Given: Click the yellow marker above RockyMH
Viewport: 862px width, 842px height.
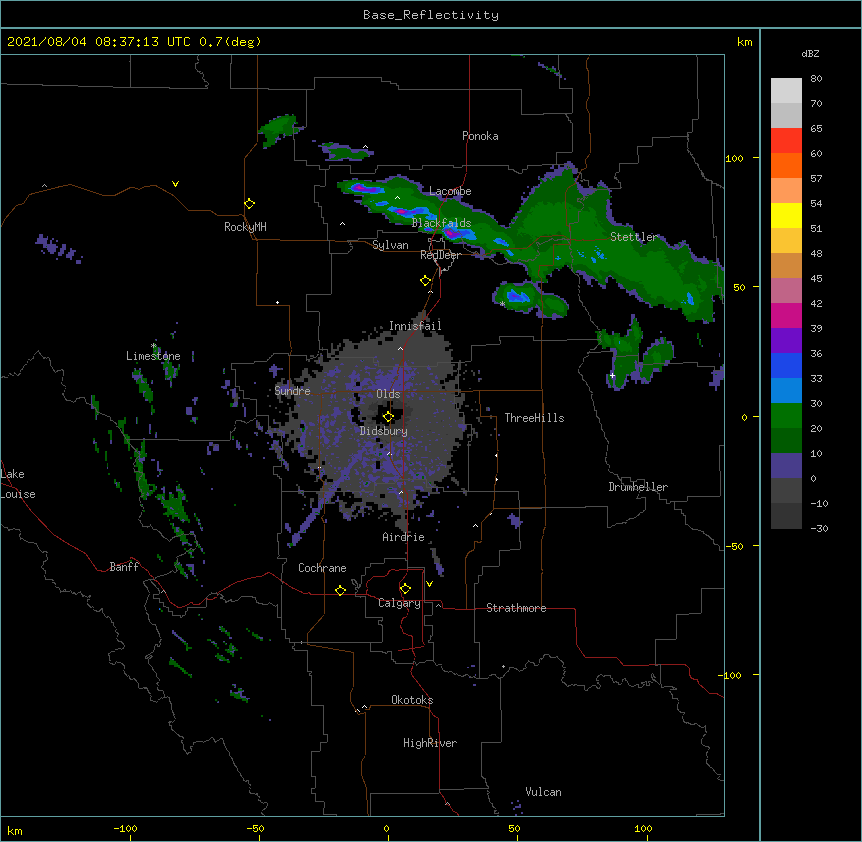Looking at the screenshot, I should coord(249,204).
